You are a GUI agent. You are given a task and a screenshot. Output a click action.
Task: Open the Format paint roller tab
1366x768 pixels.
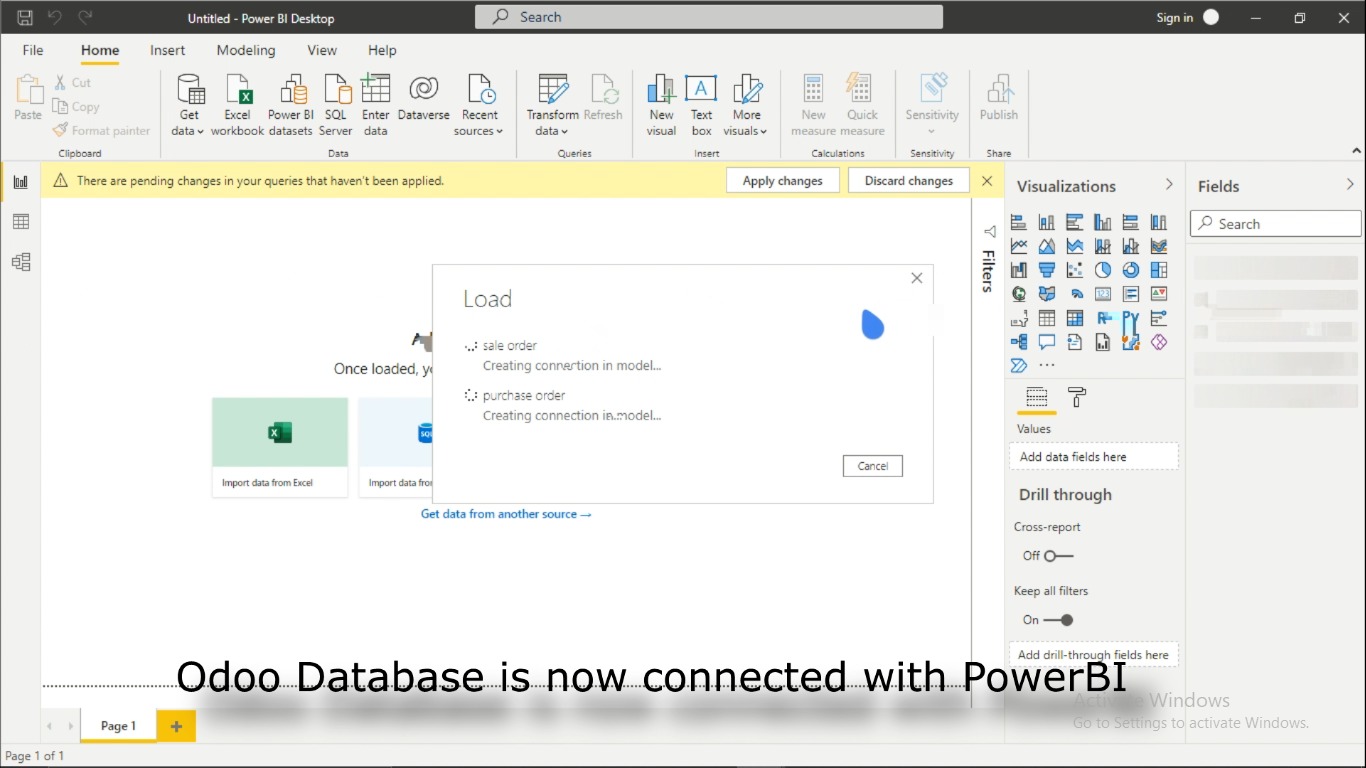1077,397
